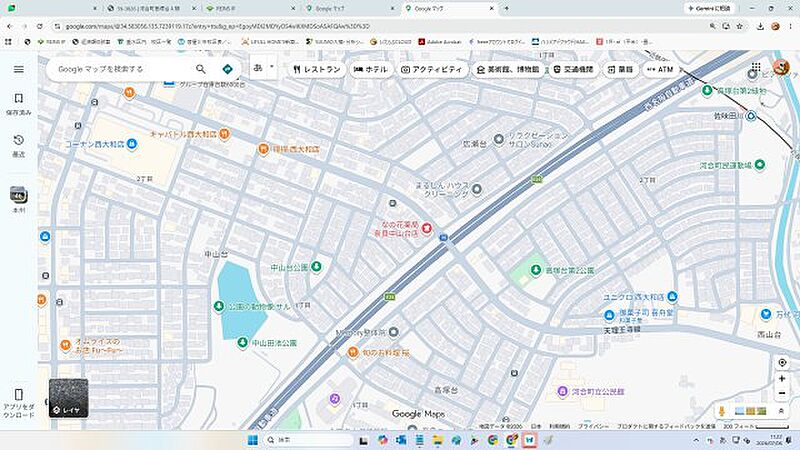
Task: Switch to the inactive Google マップ tab
Action: (350, 9)
